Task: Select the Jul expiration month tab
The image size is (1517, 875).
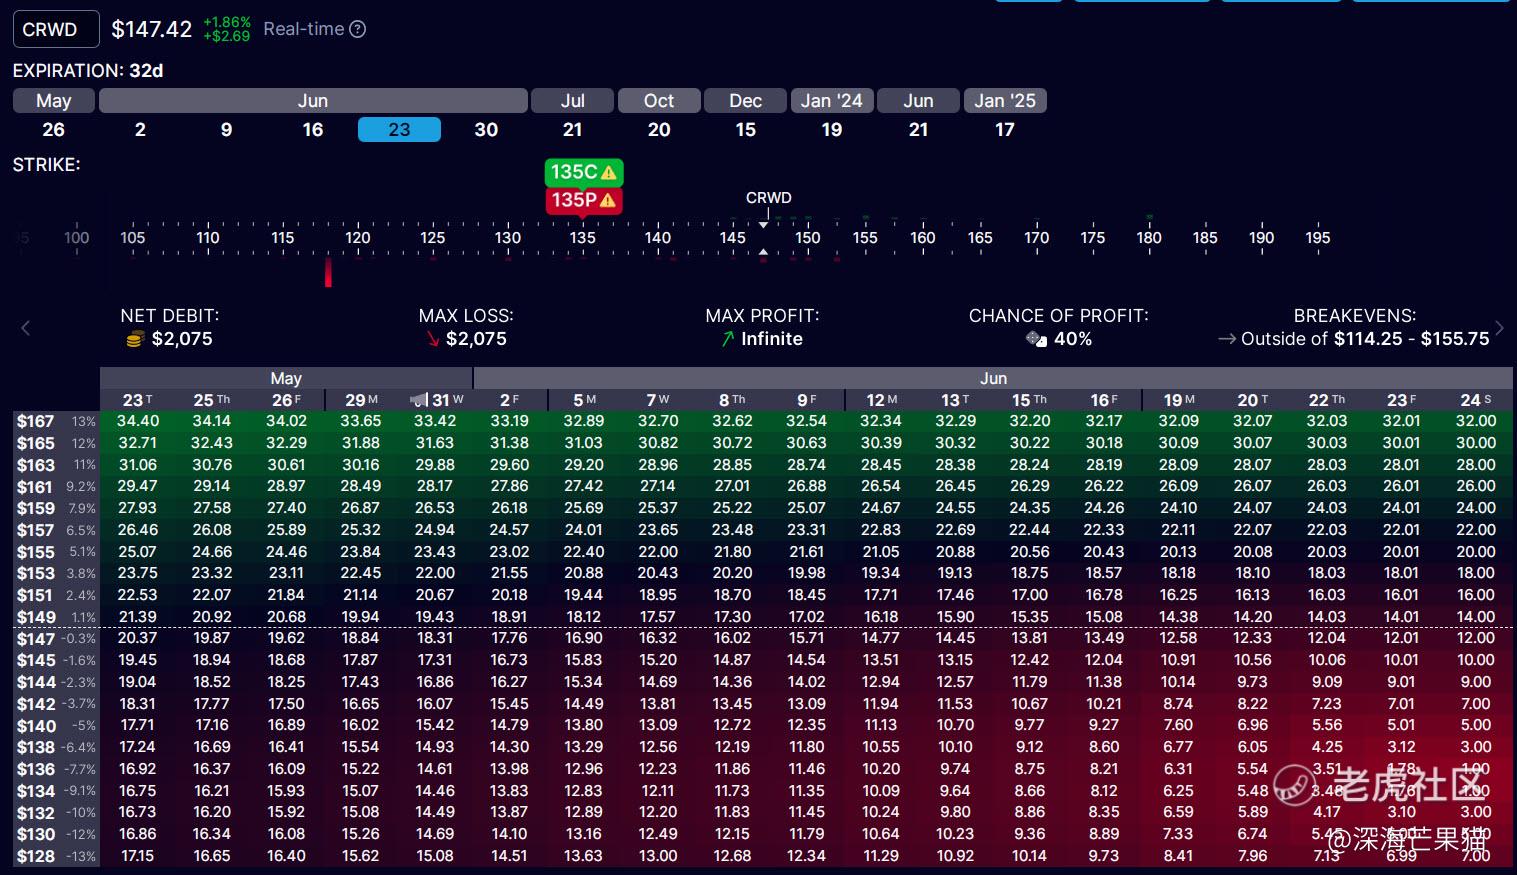Action: click(572, 101)
